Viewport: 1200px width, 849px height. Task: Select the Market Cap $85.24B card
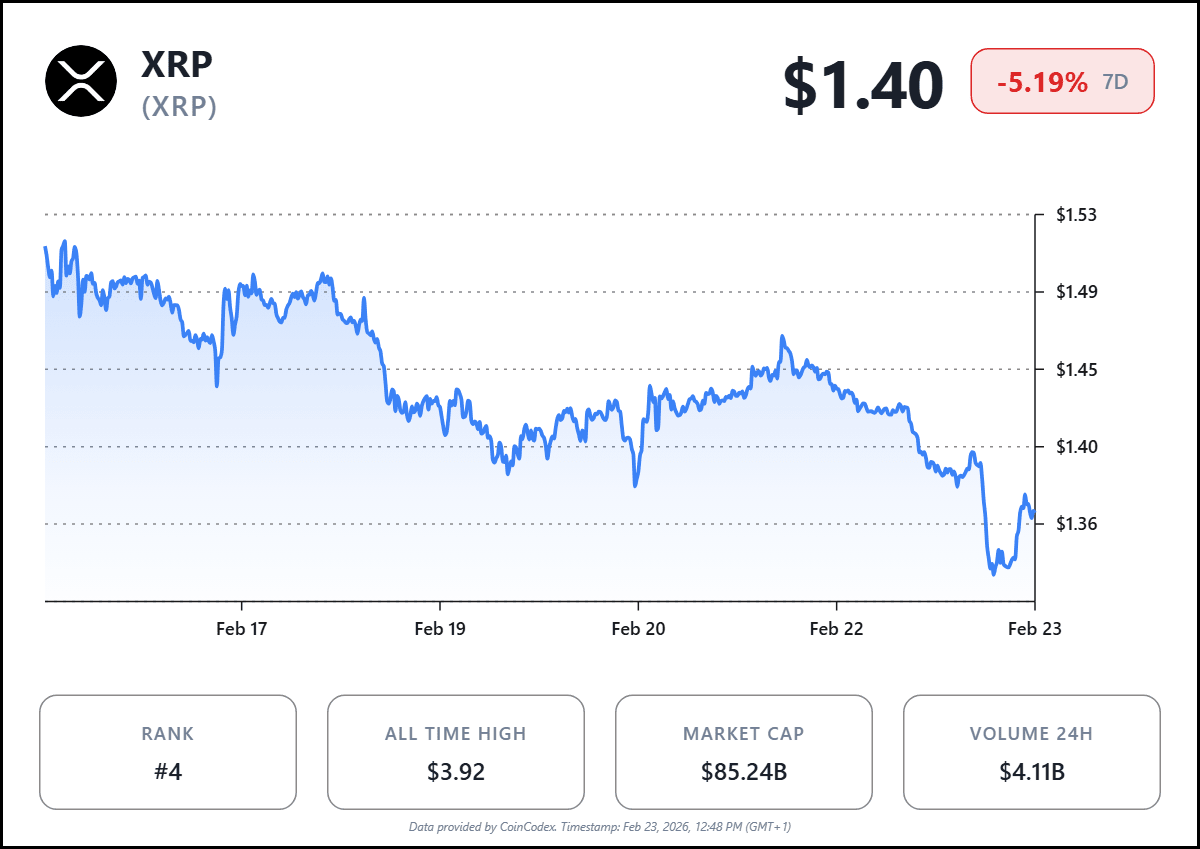(x=743, y=752)
